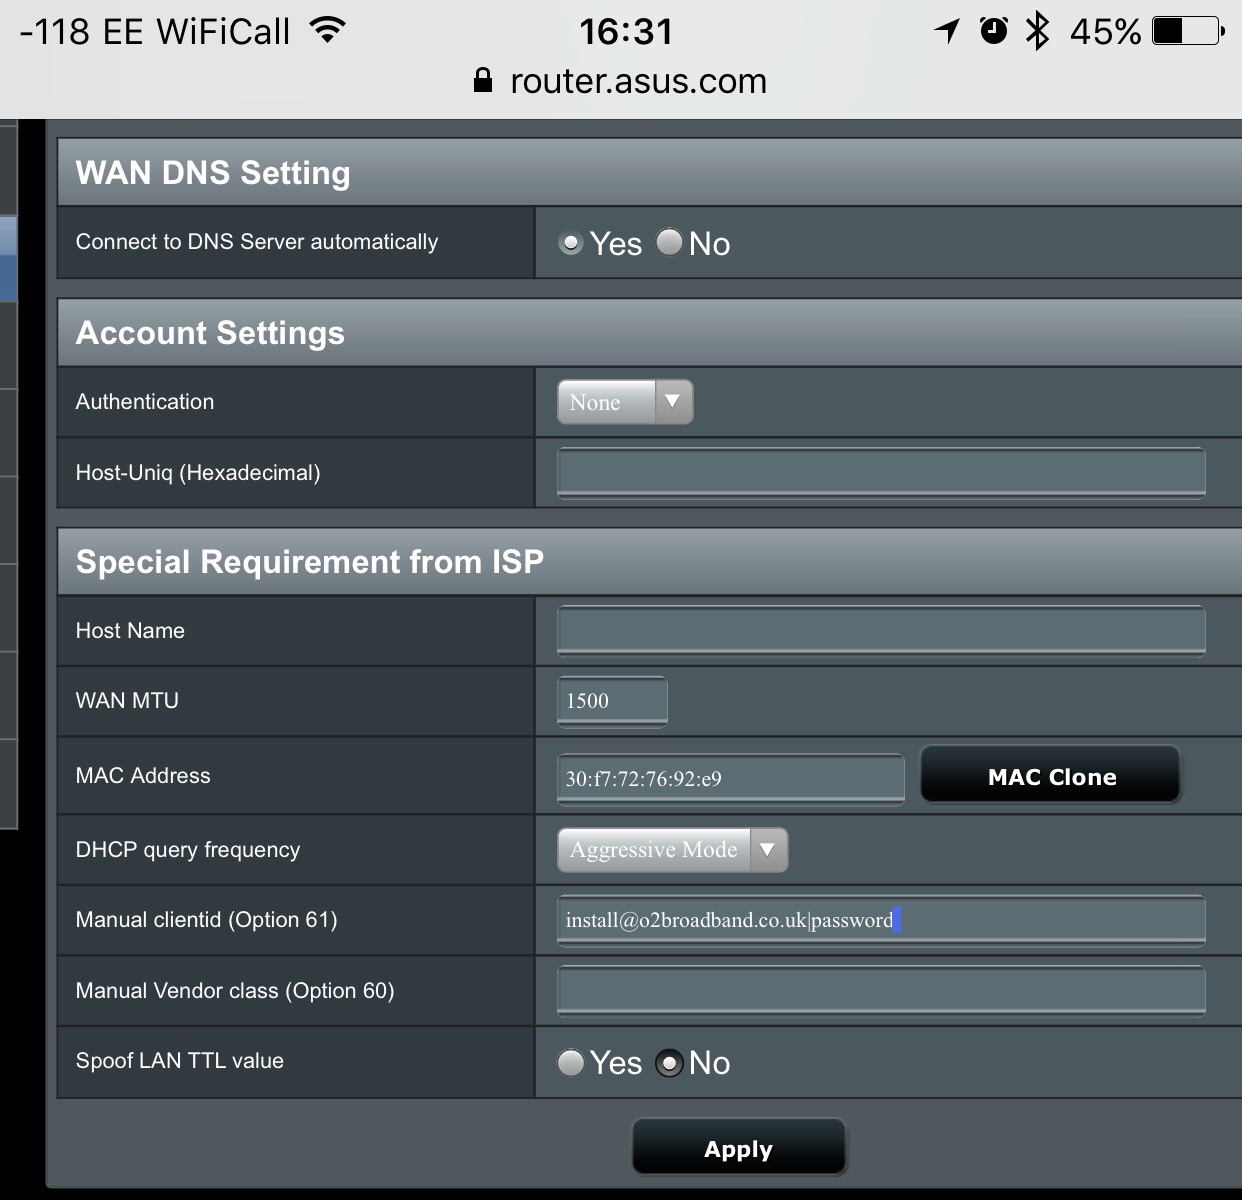Viewport: 1242px width, 1200px height.
Task: Tap the battery indicator icon
Action: click(x=1188, y=31)
